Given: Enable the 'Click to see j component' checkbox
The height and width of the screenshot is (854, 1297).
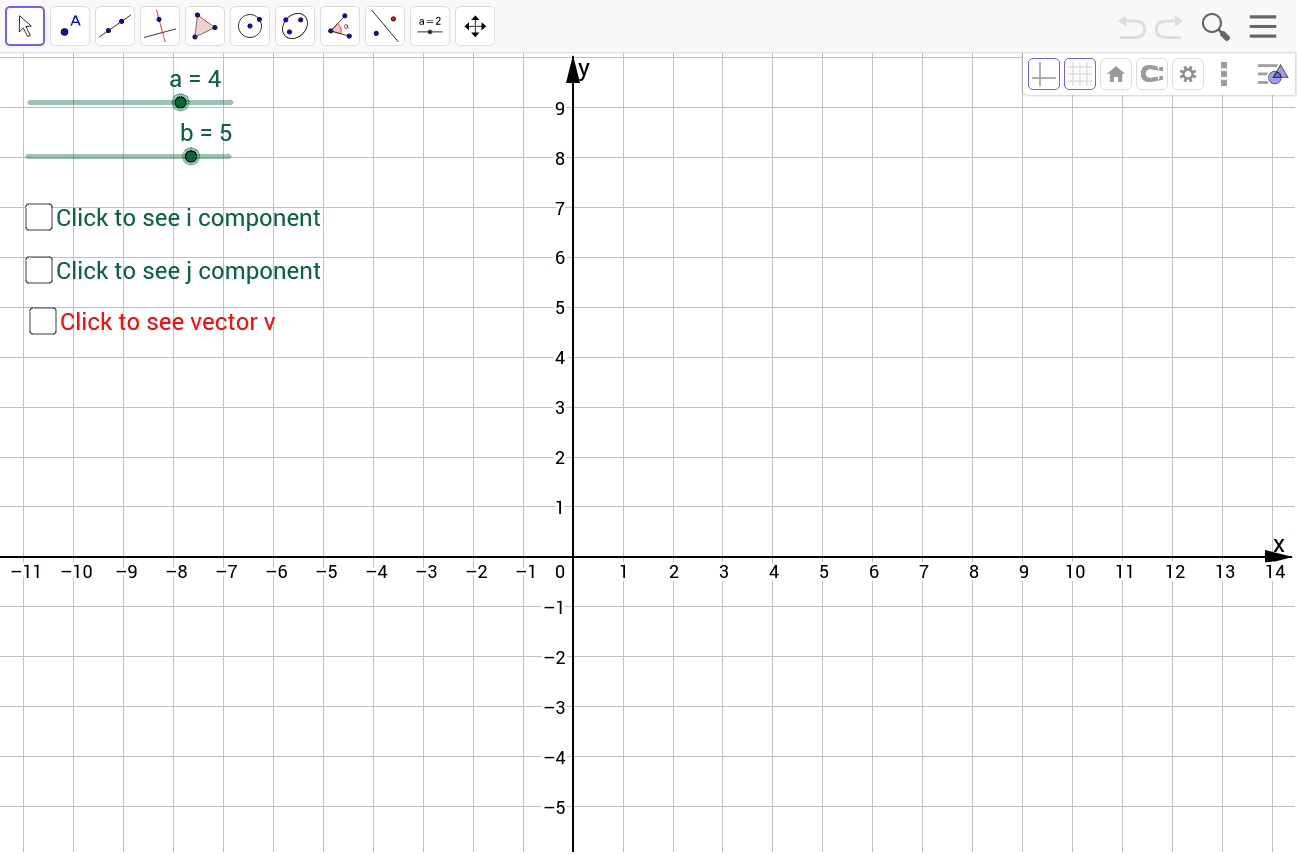Looking at the screenshot, I should tap(38, 269).
